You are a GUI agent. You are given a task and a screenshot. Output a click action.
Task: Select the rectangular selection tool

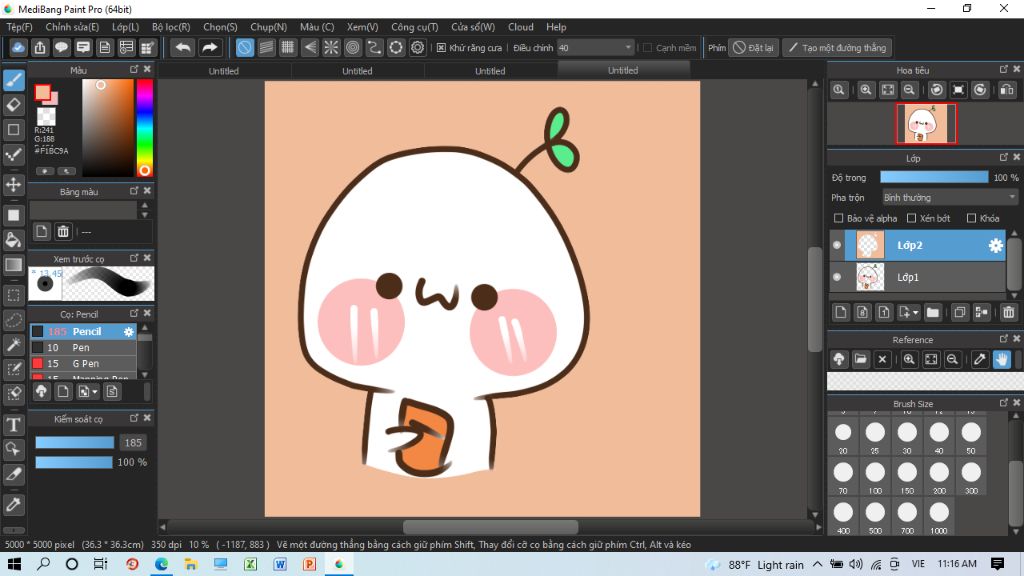pos(14,295)
